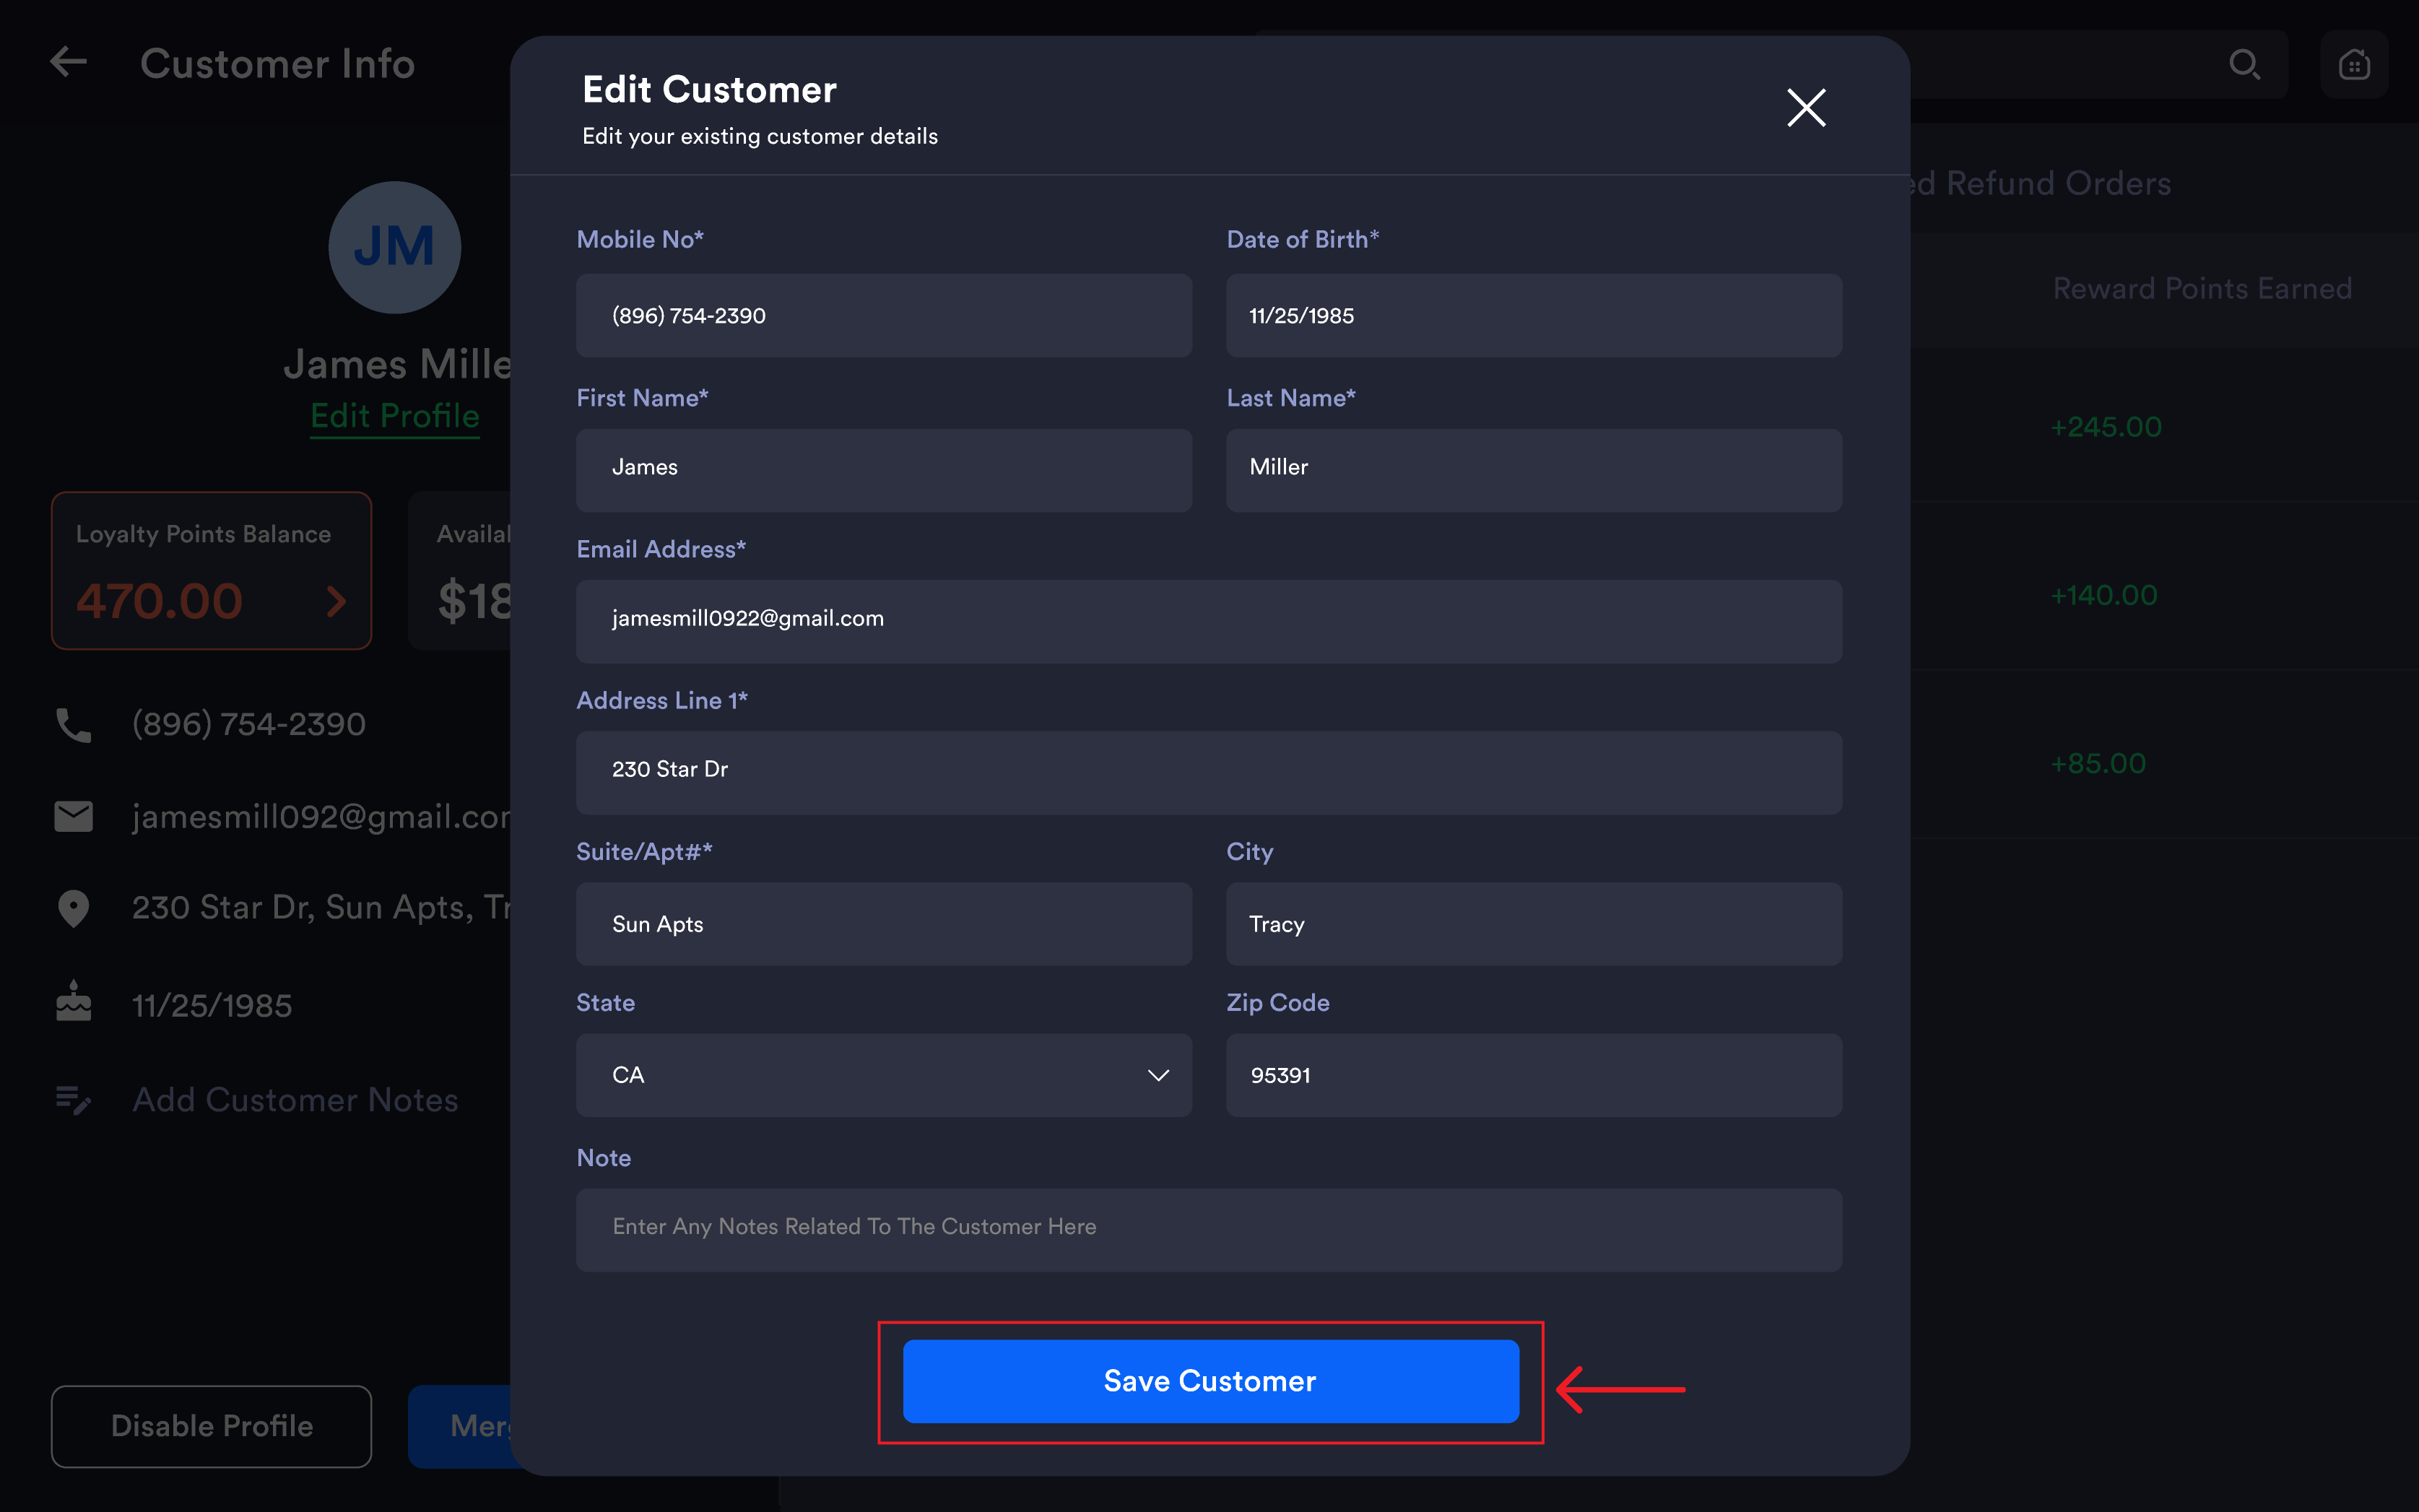Go back using the Customer Info arrow

click(x=68, y=62)
